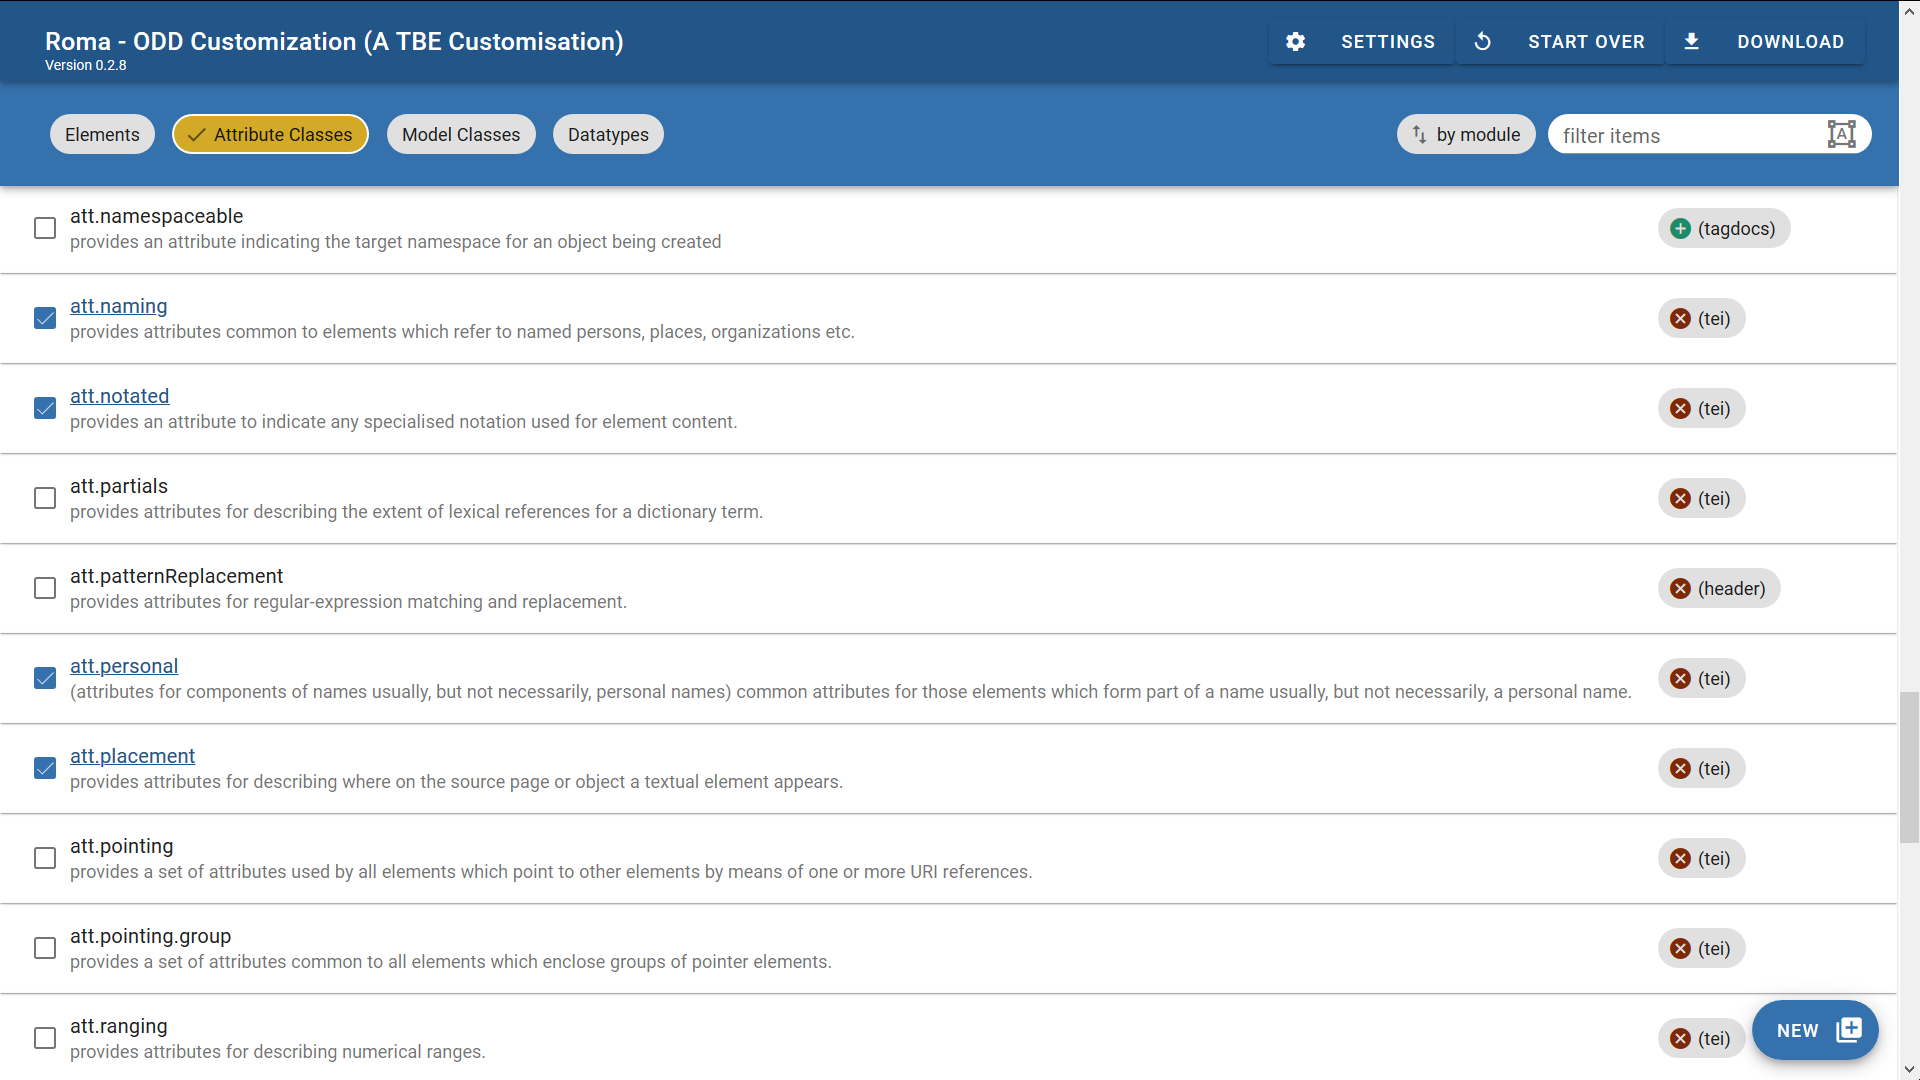Open the att.personal link
Screen dimensions: 1920x1080
point(124,666)
